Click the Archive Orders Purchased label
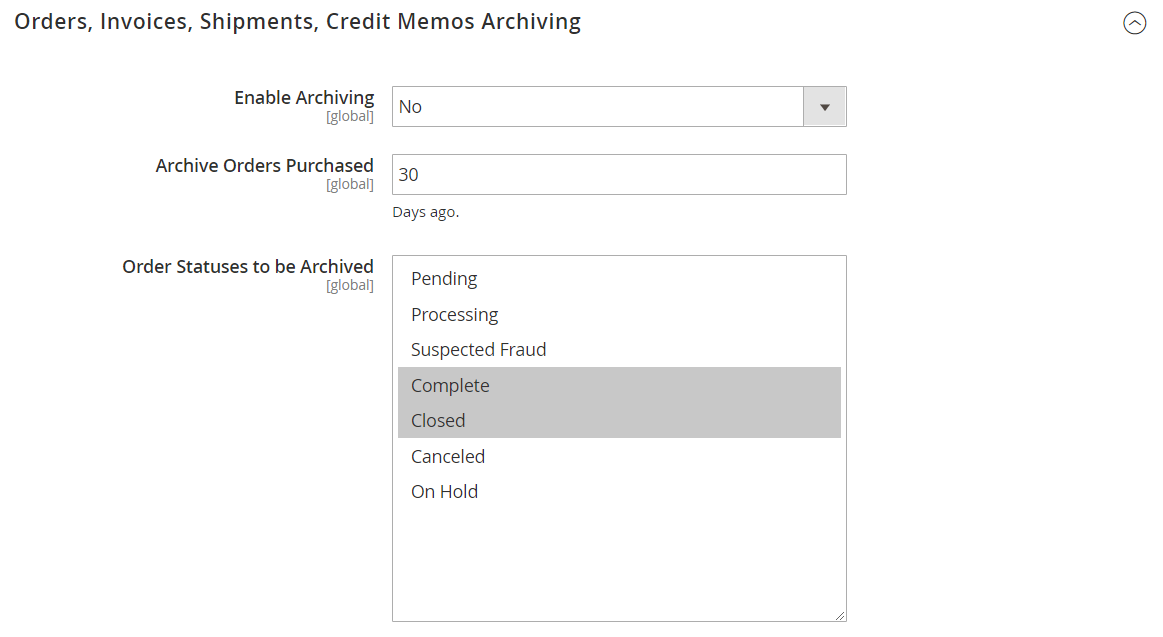This screenshot has width=1163, height=637. coord(264,166)
